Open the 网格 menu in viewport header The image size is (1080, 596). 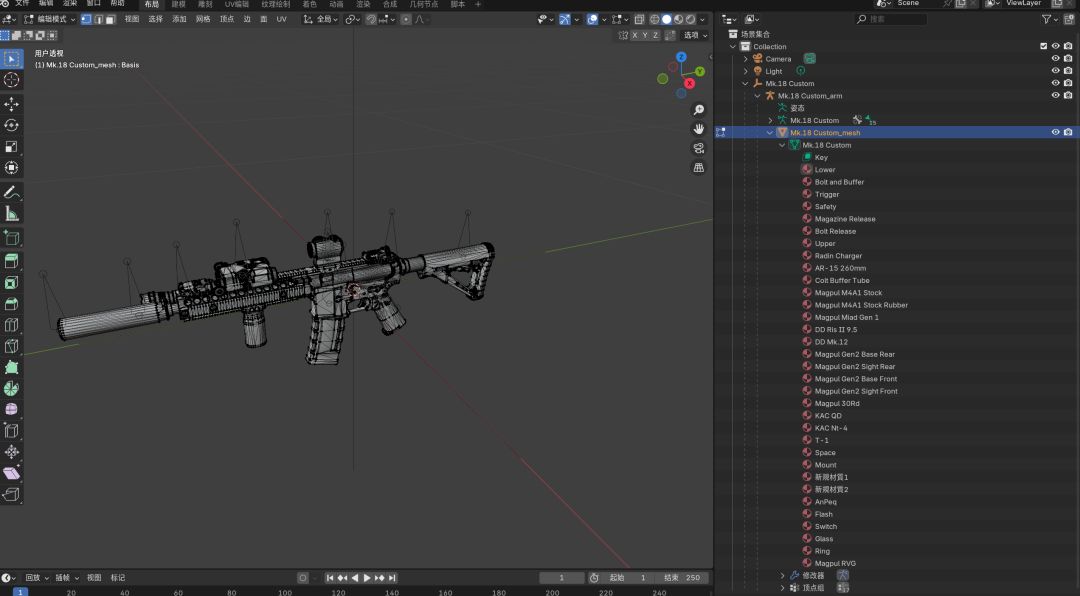[203, 19]
